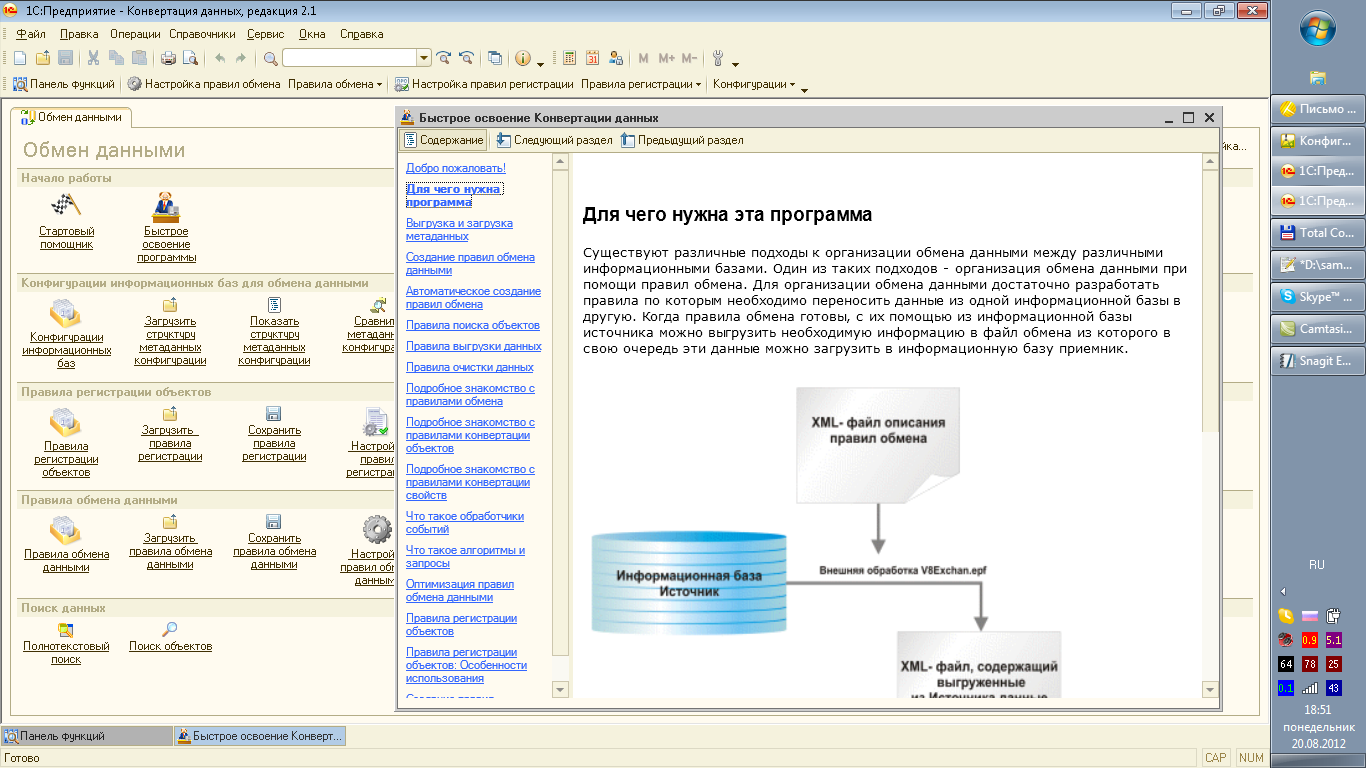1366x768 pixels.
Task: Open the Справочники menu
Action: [x=202, y=34]
